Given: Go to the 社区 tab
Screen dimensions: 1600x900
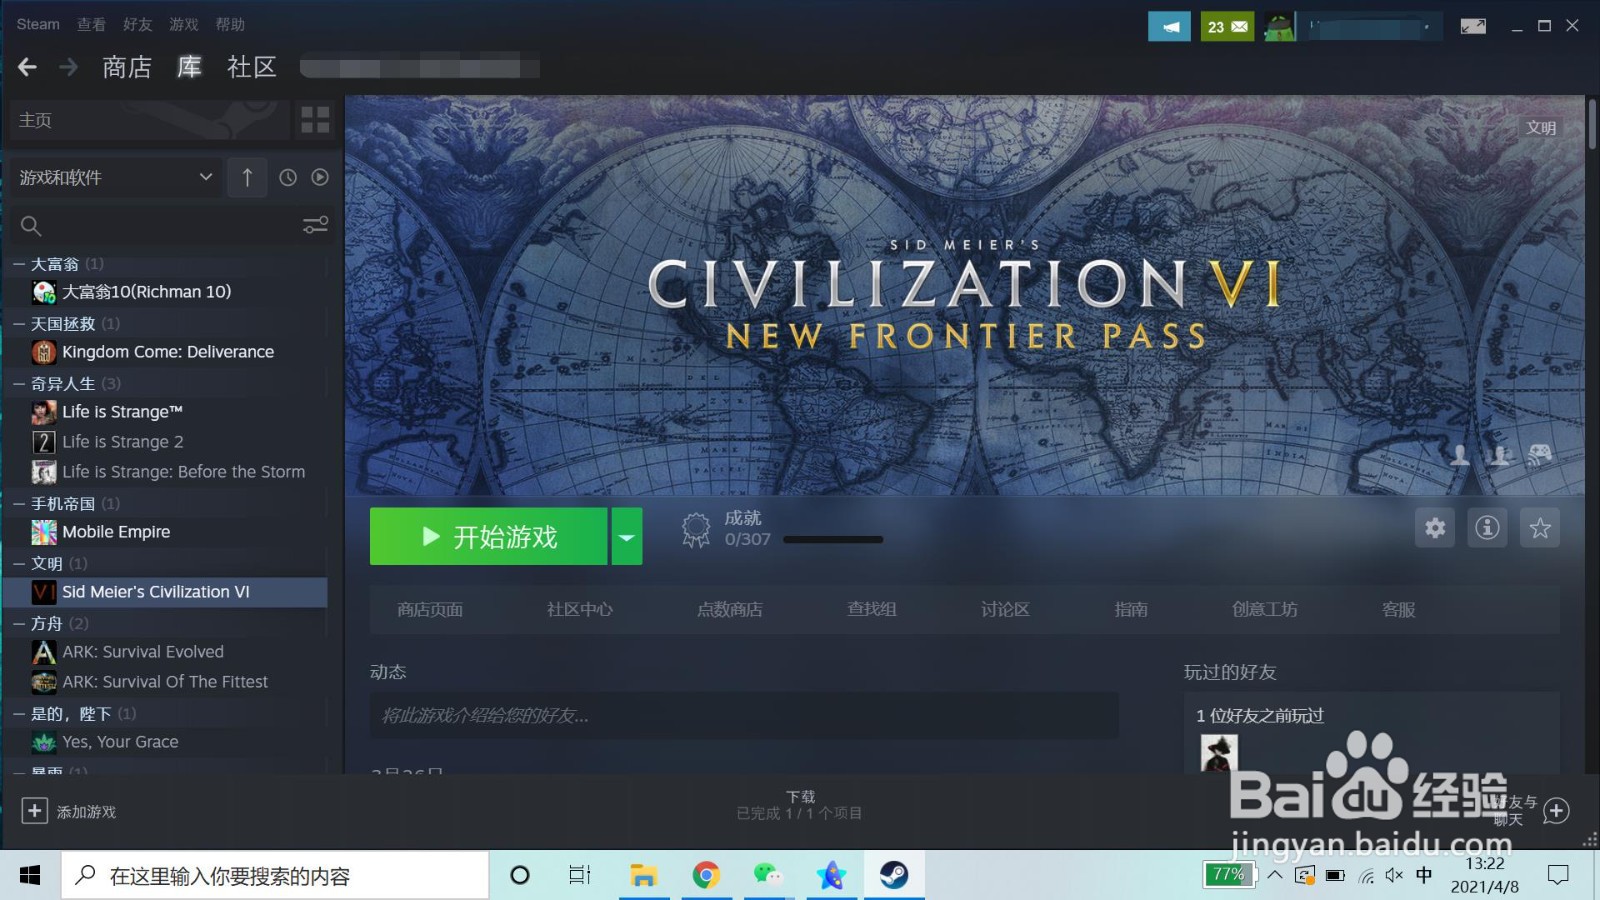Looking at the screenshot, I should tap(252, 67).
